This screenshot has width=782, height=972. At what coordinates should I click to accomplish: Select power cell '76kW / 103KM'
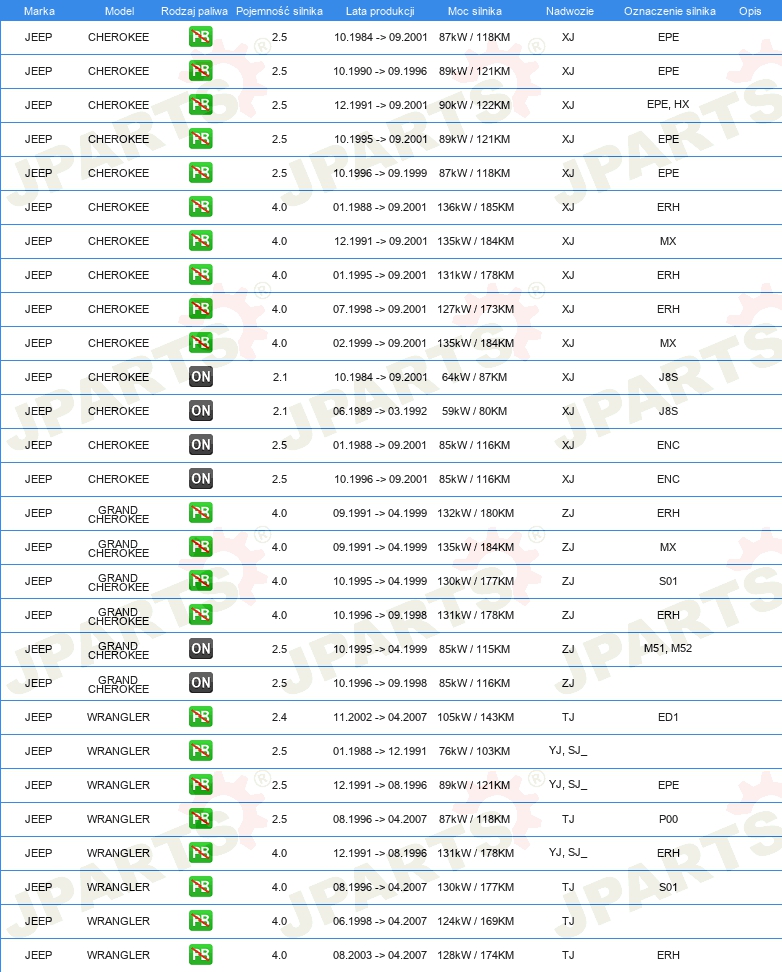pyautogui.click(x=474, y=751)
